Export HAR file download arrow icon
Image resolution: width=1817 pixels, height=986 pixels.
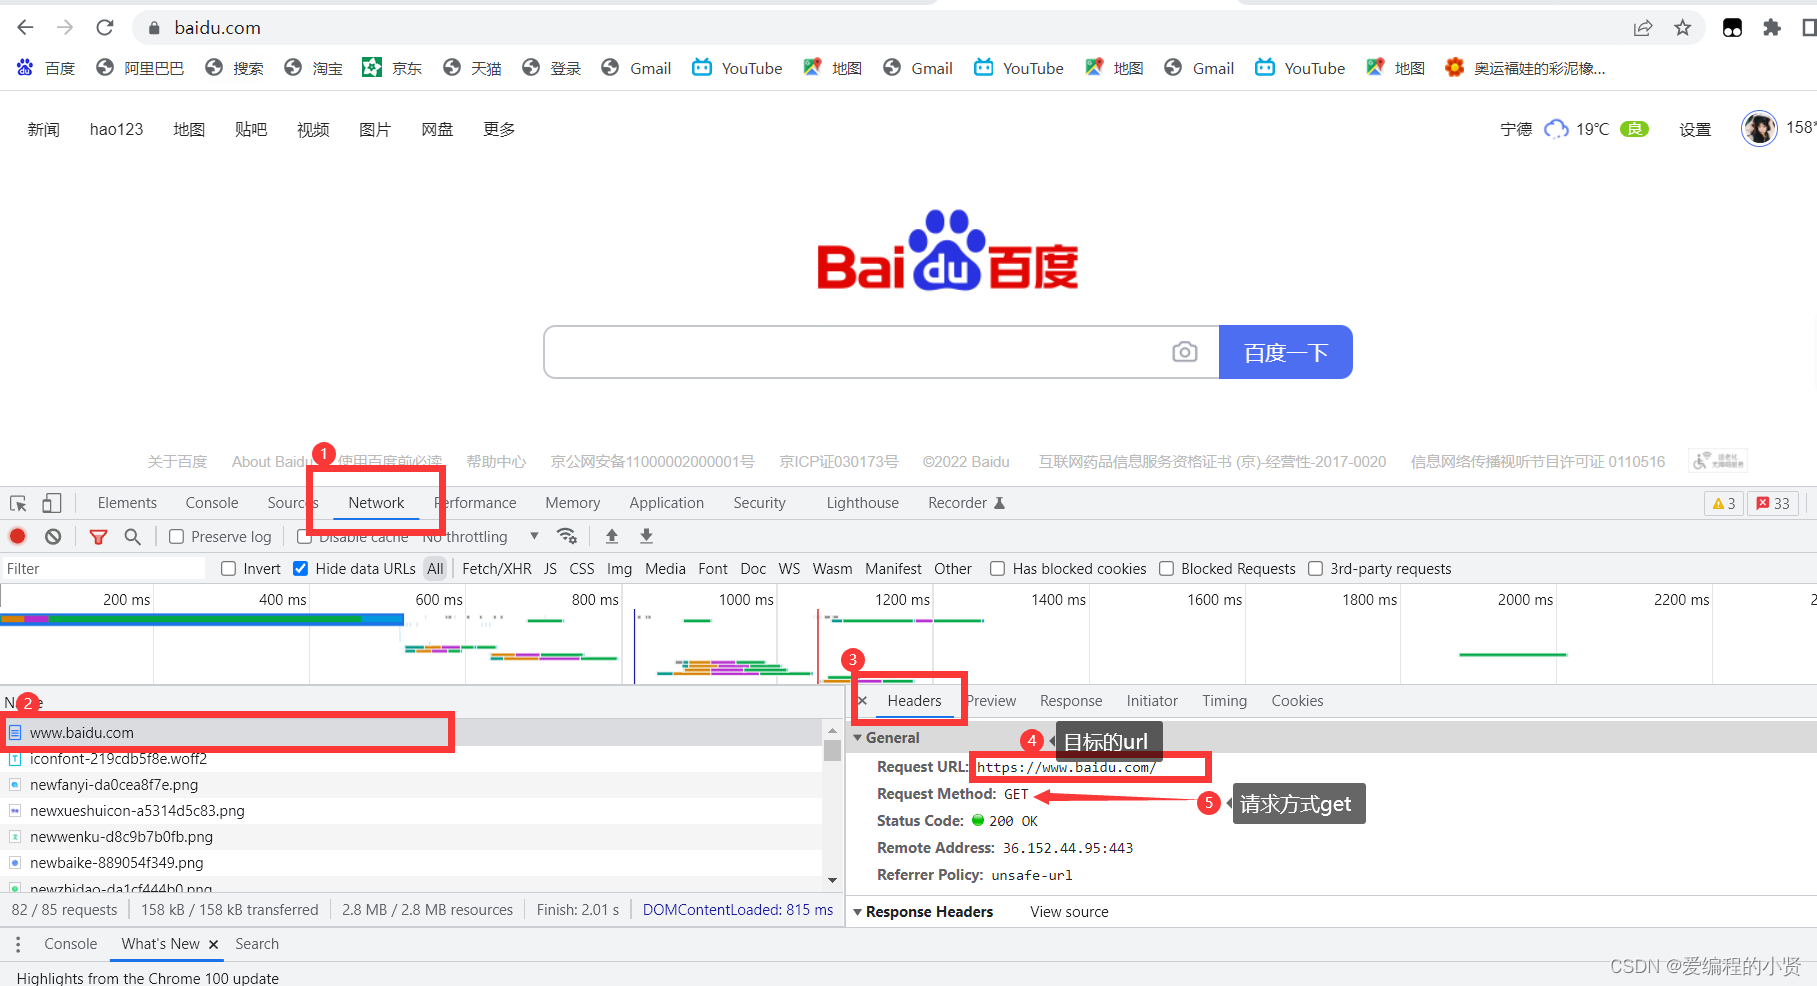click(647, 536)
